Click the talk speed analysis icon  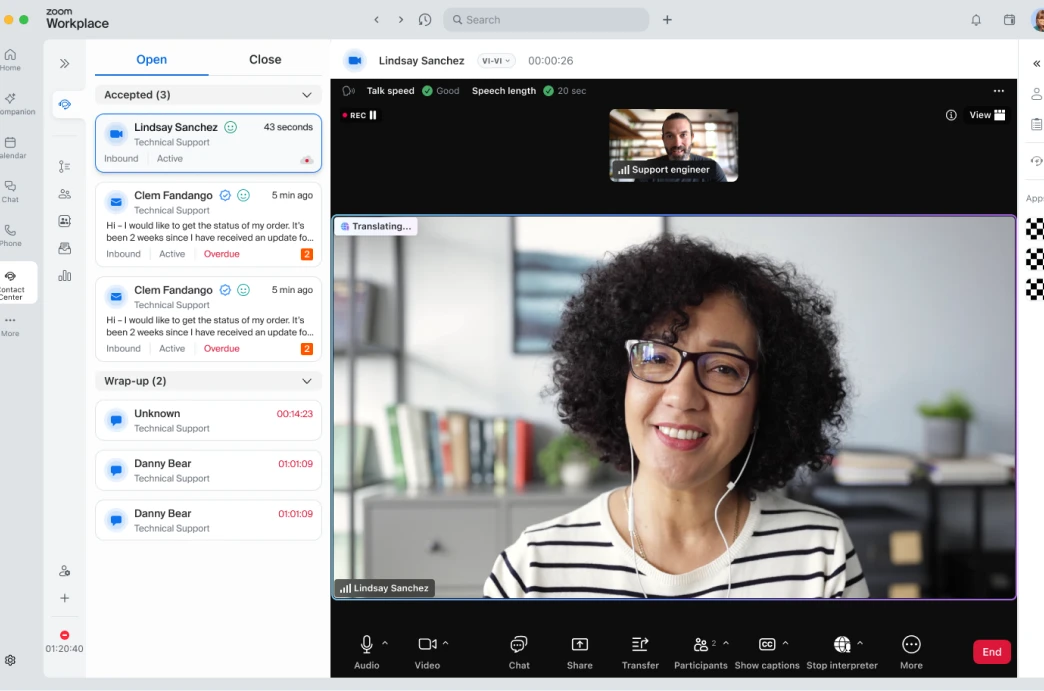(x=349, y=91)
